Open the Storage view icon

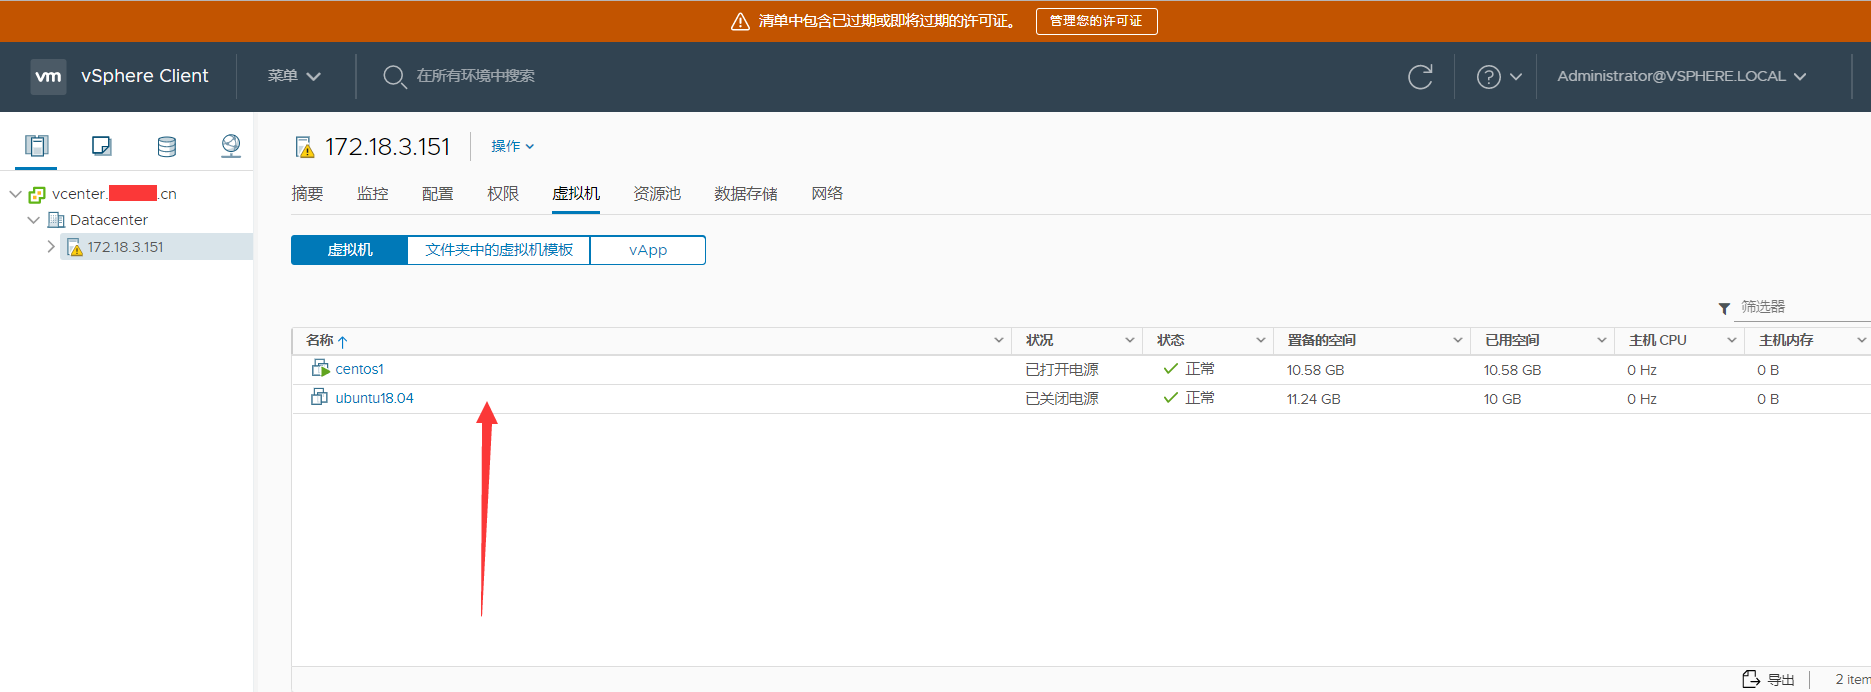click(x=167, y=146)
